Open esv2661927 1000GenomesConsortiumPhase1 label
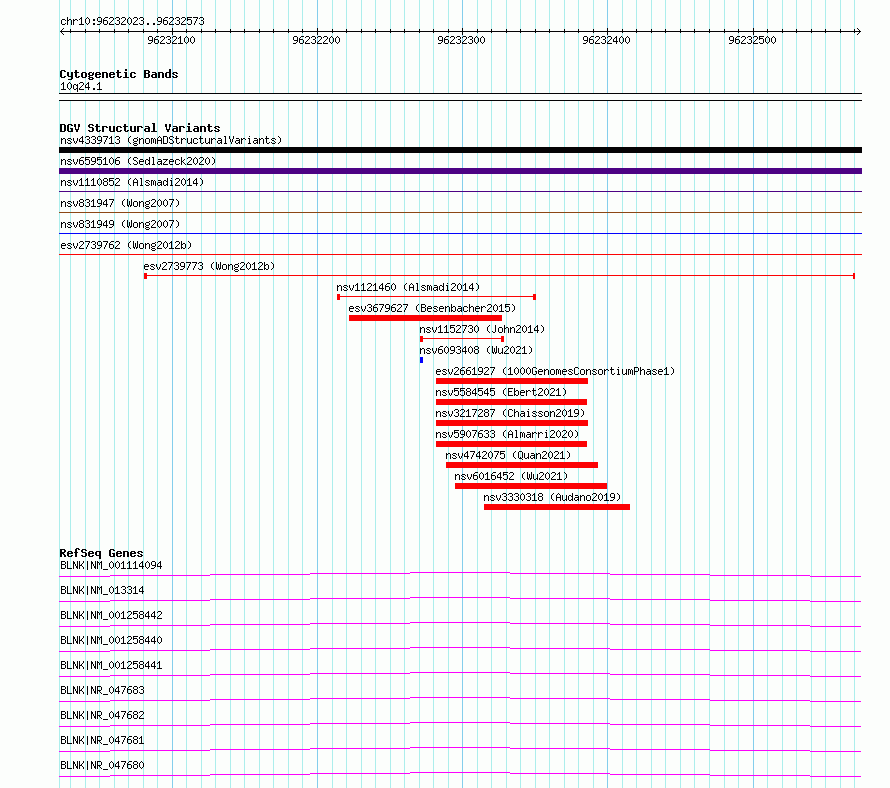 [x=555, y=371]
